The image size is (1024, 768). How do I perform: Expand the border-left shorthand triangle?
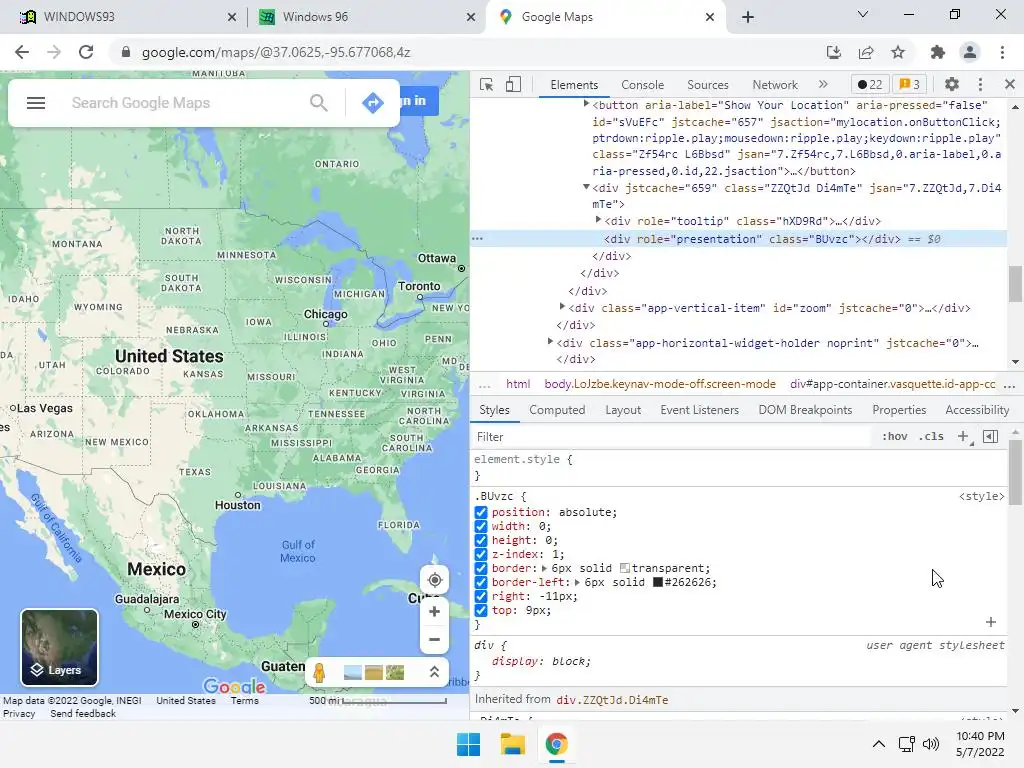pos(577,583)
